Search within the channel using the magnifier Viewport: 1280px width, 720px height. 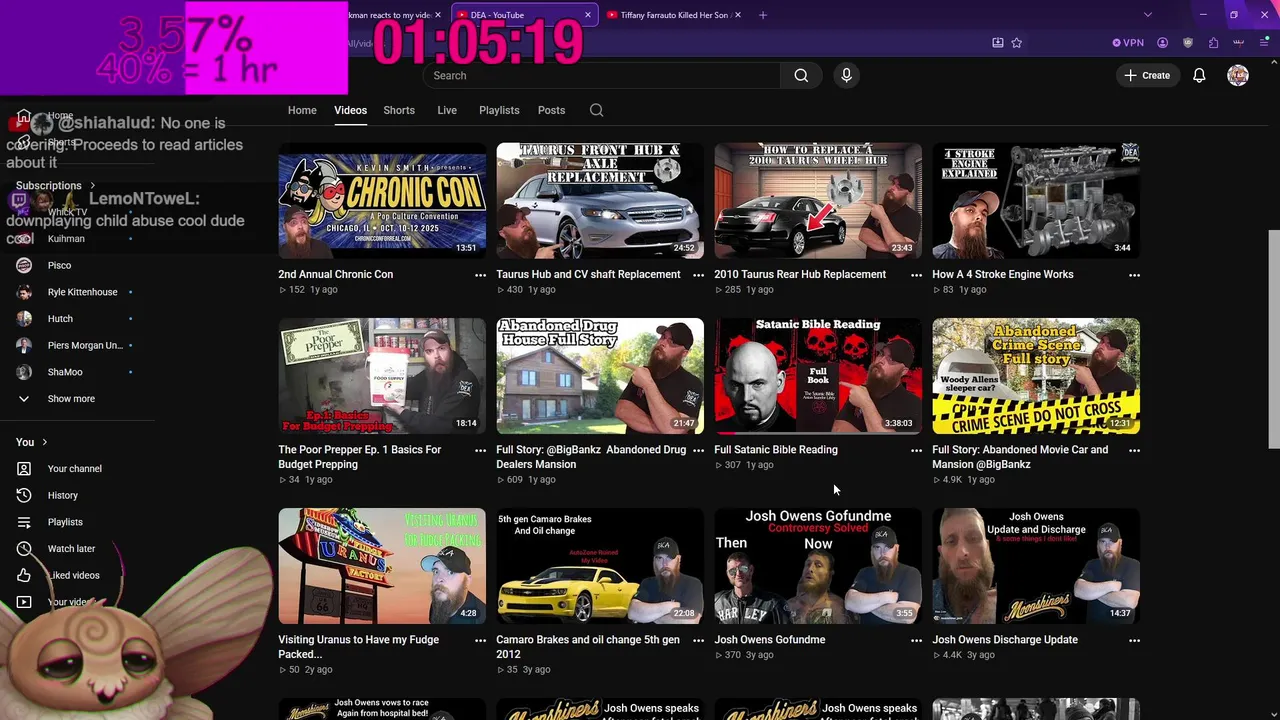point(596,110)
